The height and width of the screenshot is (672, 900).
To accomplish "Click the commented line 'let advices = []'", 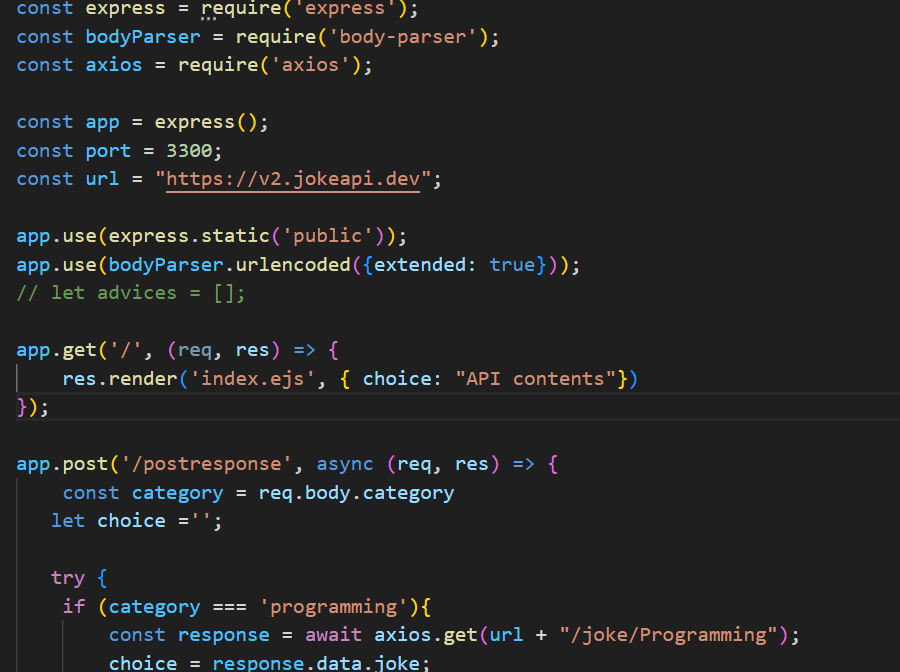I will (131, 293).
